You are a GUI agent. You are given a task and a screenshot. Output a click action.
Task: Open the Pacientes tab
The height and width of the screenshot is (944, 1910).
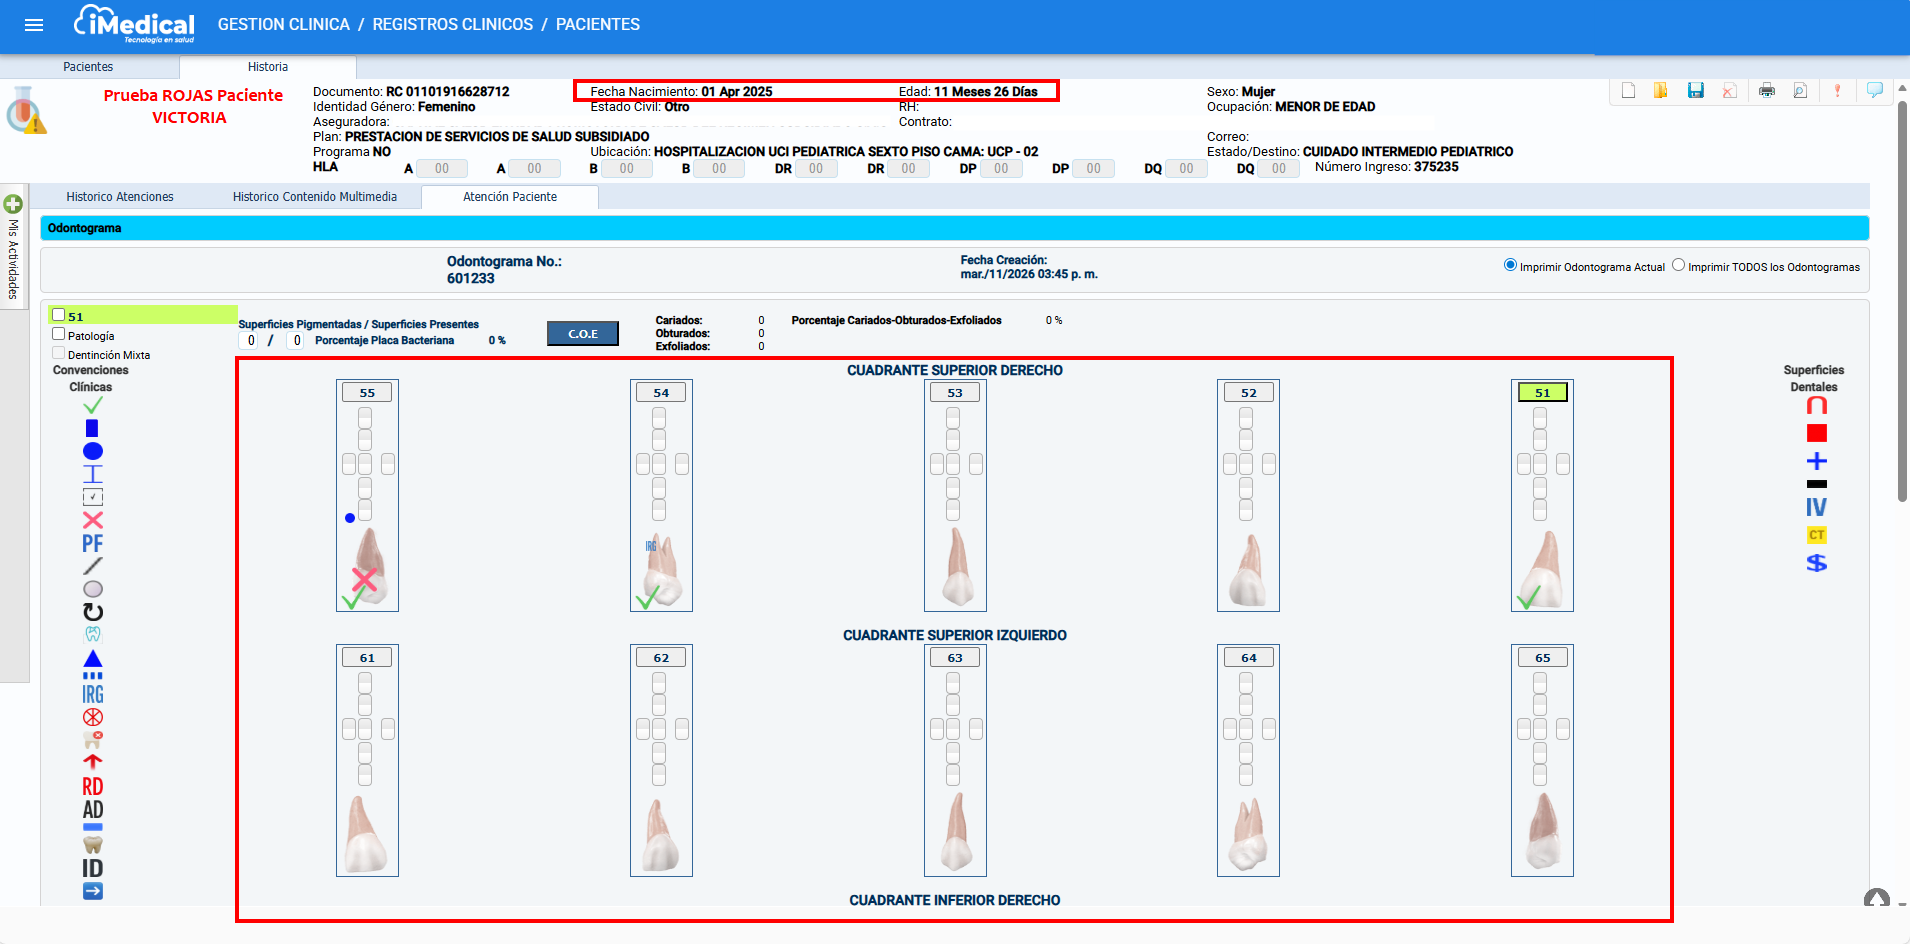[88, 67]
